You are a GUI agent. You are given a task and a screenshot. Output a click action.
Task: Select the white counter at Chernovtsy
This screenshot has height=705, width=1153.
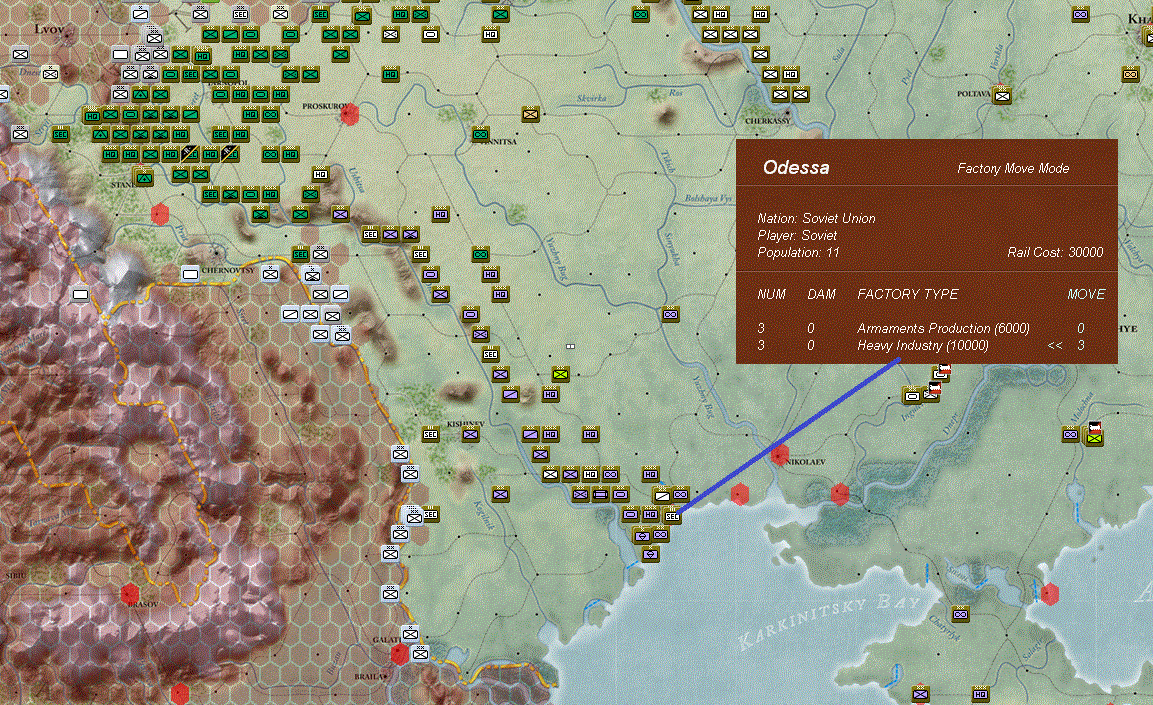[x=190, y=274]
